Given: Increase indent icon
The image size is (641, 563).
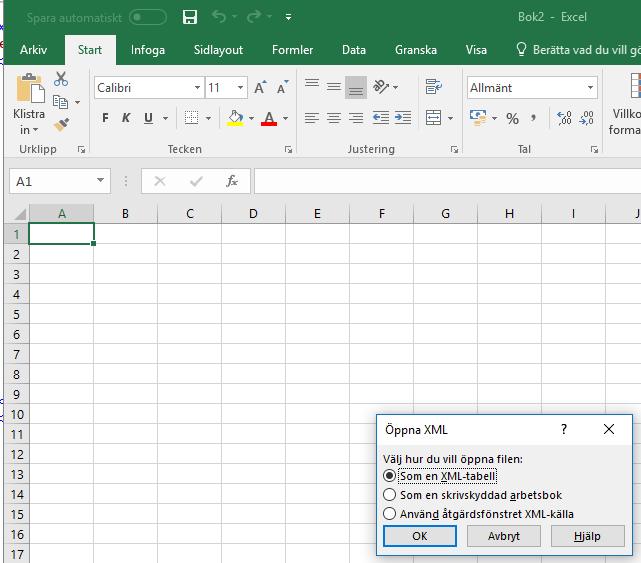Looking at the screenshot, I should [403, 118].
